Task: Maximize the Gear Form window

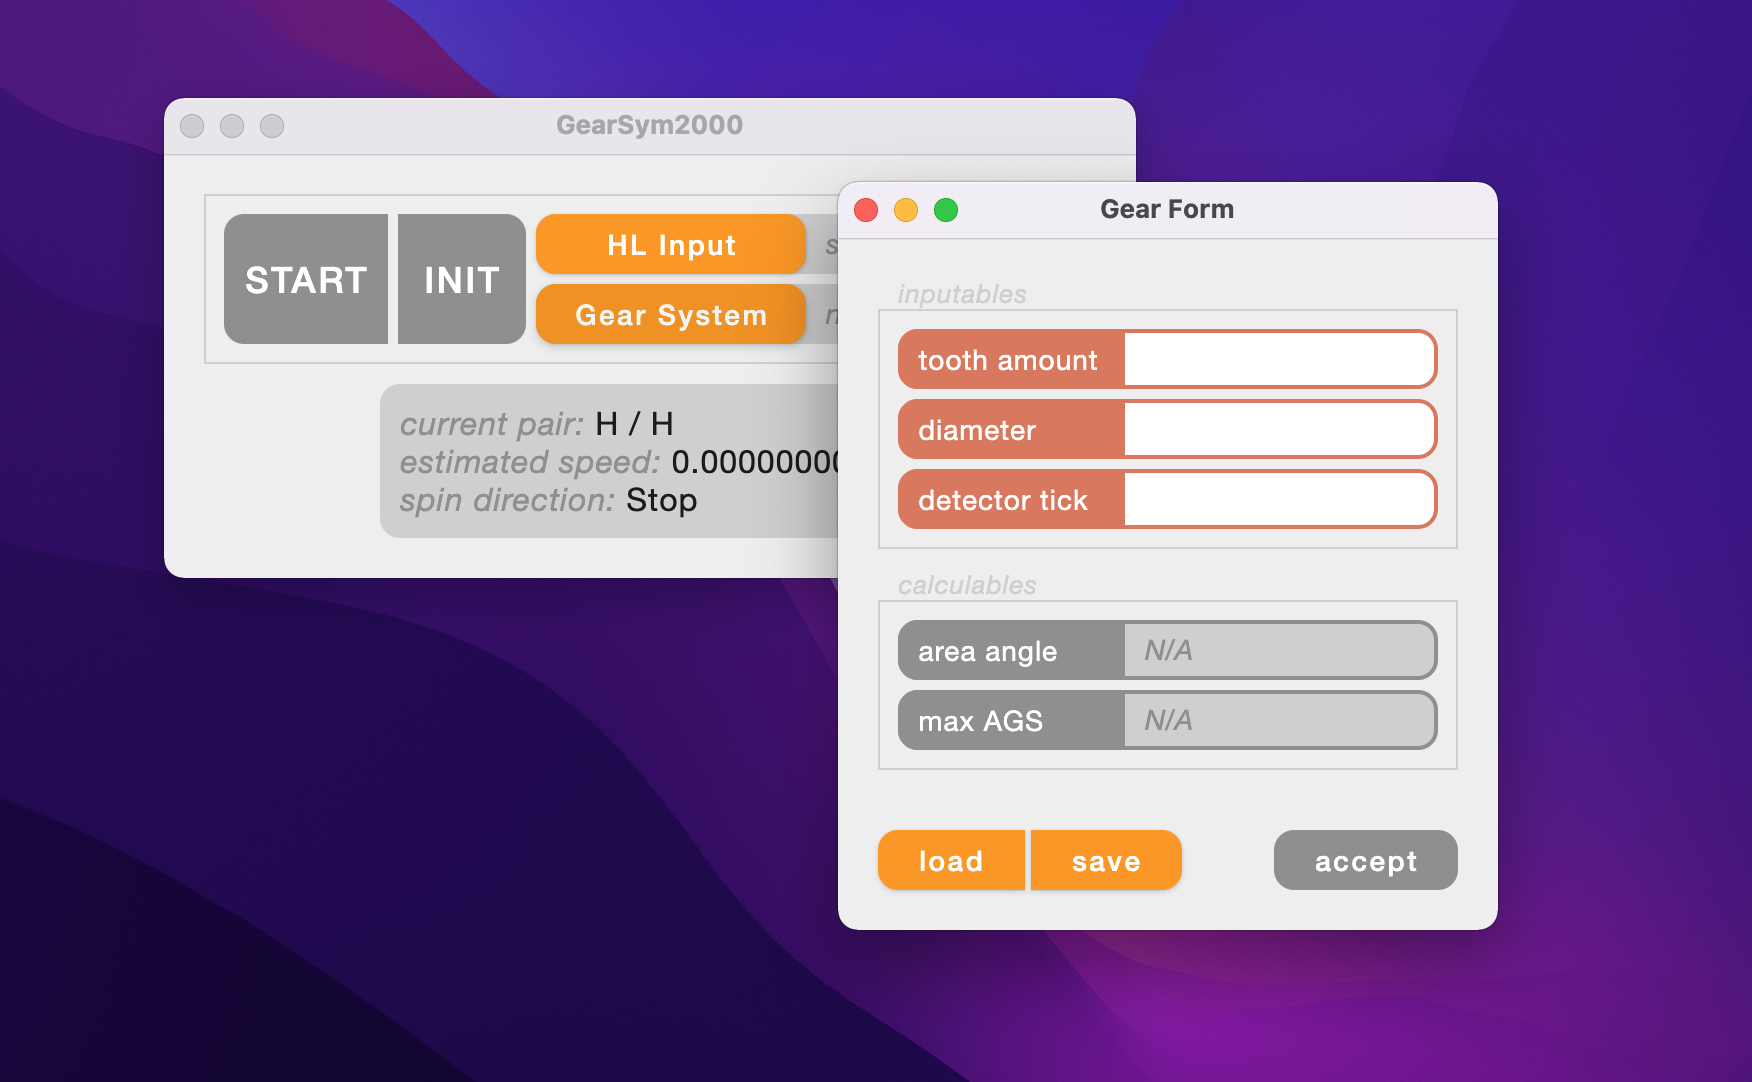Action: click(946, 210)
